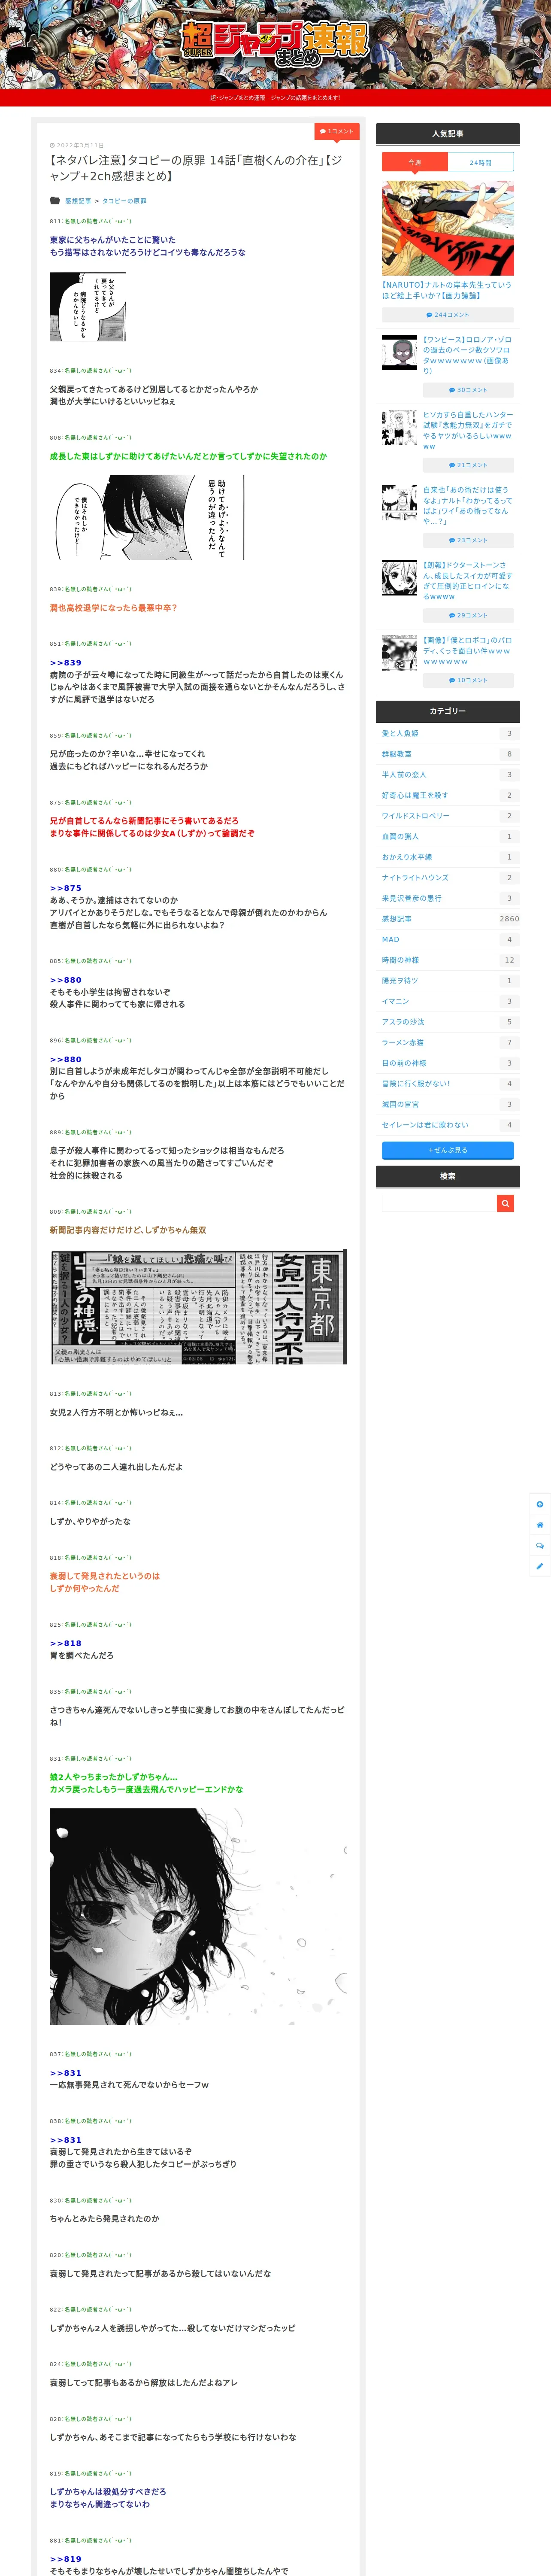551x2576 pixels.
Task: Click the >>818 reply anchor
Action: tap(66, 1643)
